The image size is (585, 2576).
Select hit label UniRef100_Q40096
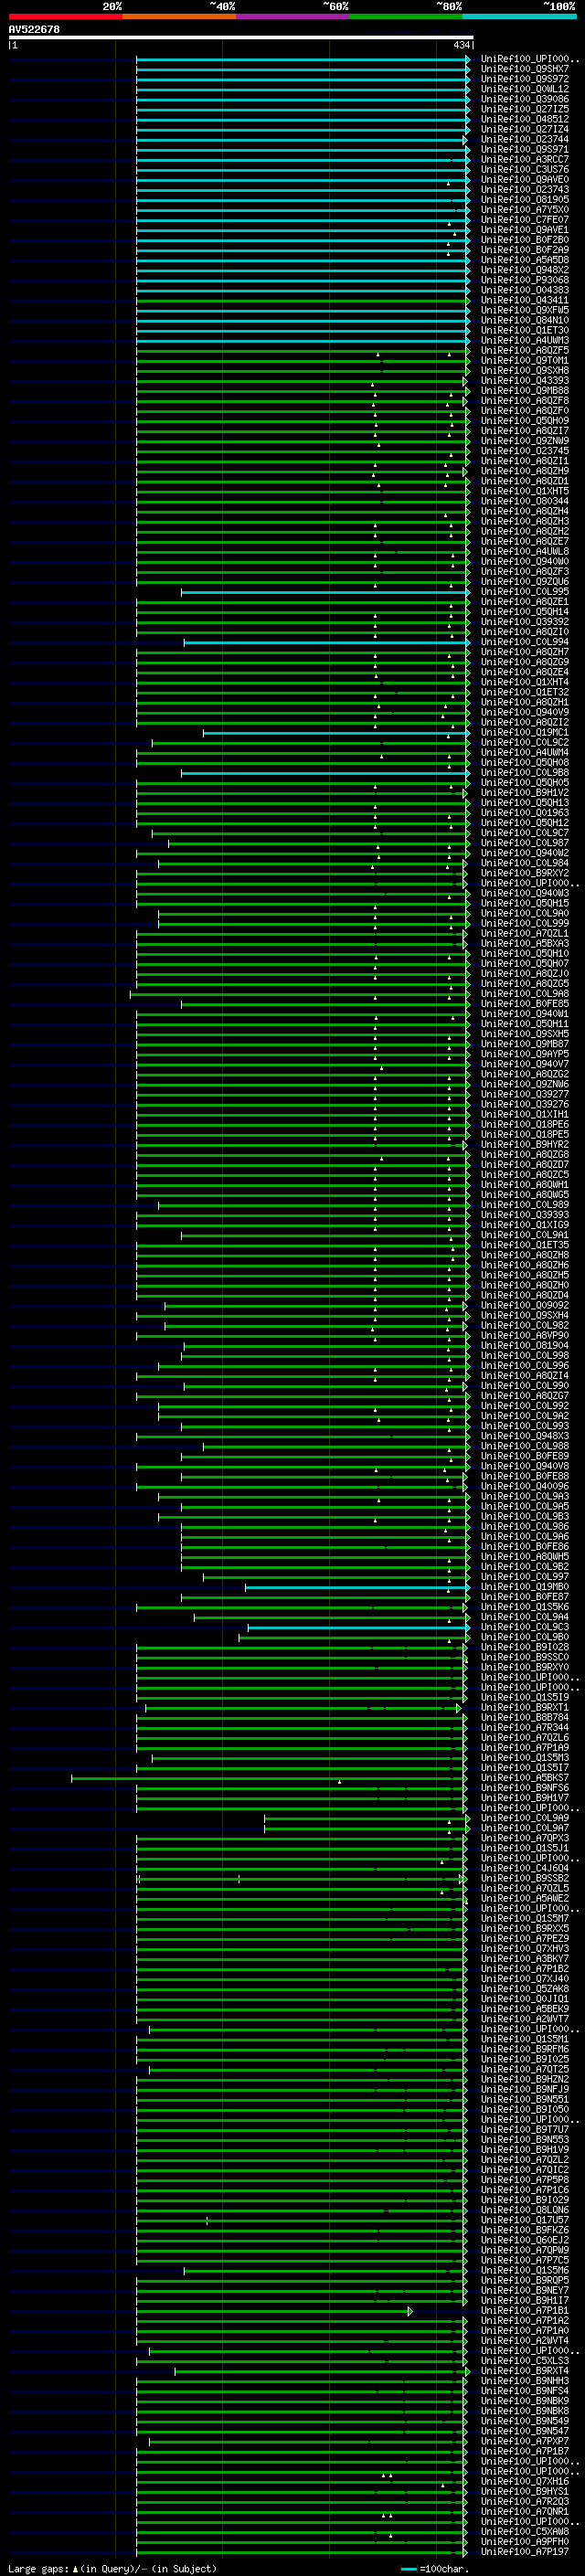(x=525, y=1487)
